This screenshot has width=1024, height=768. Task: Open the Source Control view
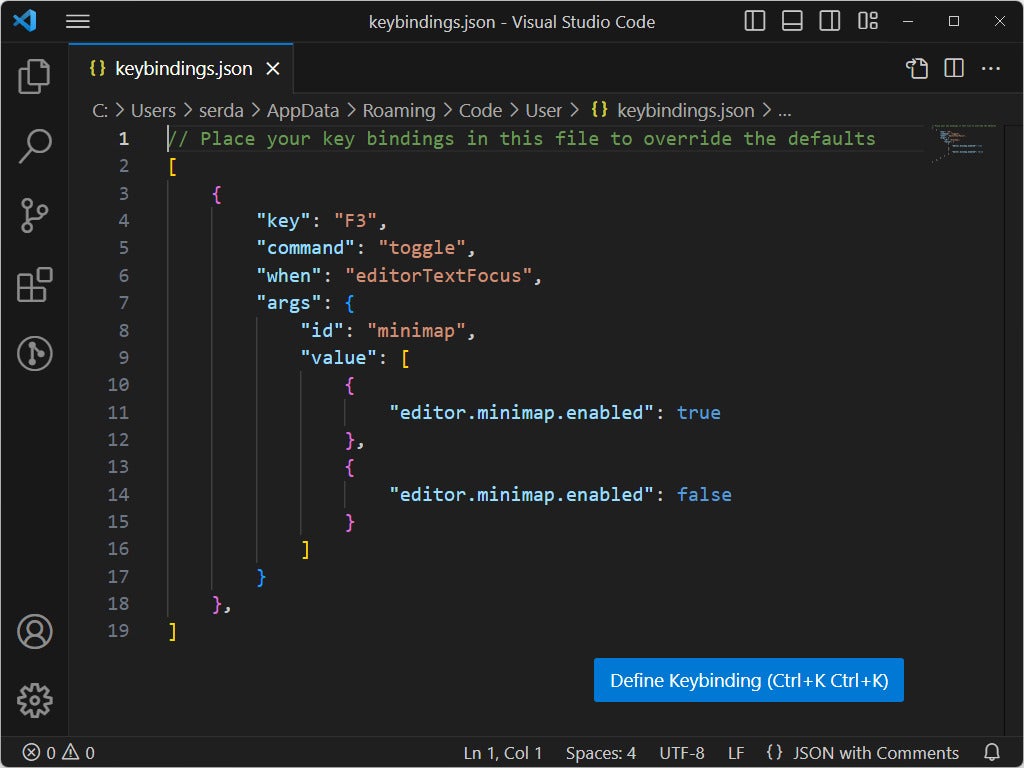(34, 216)
